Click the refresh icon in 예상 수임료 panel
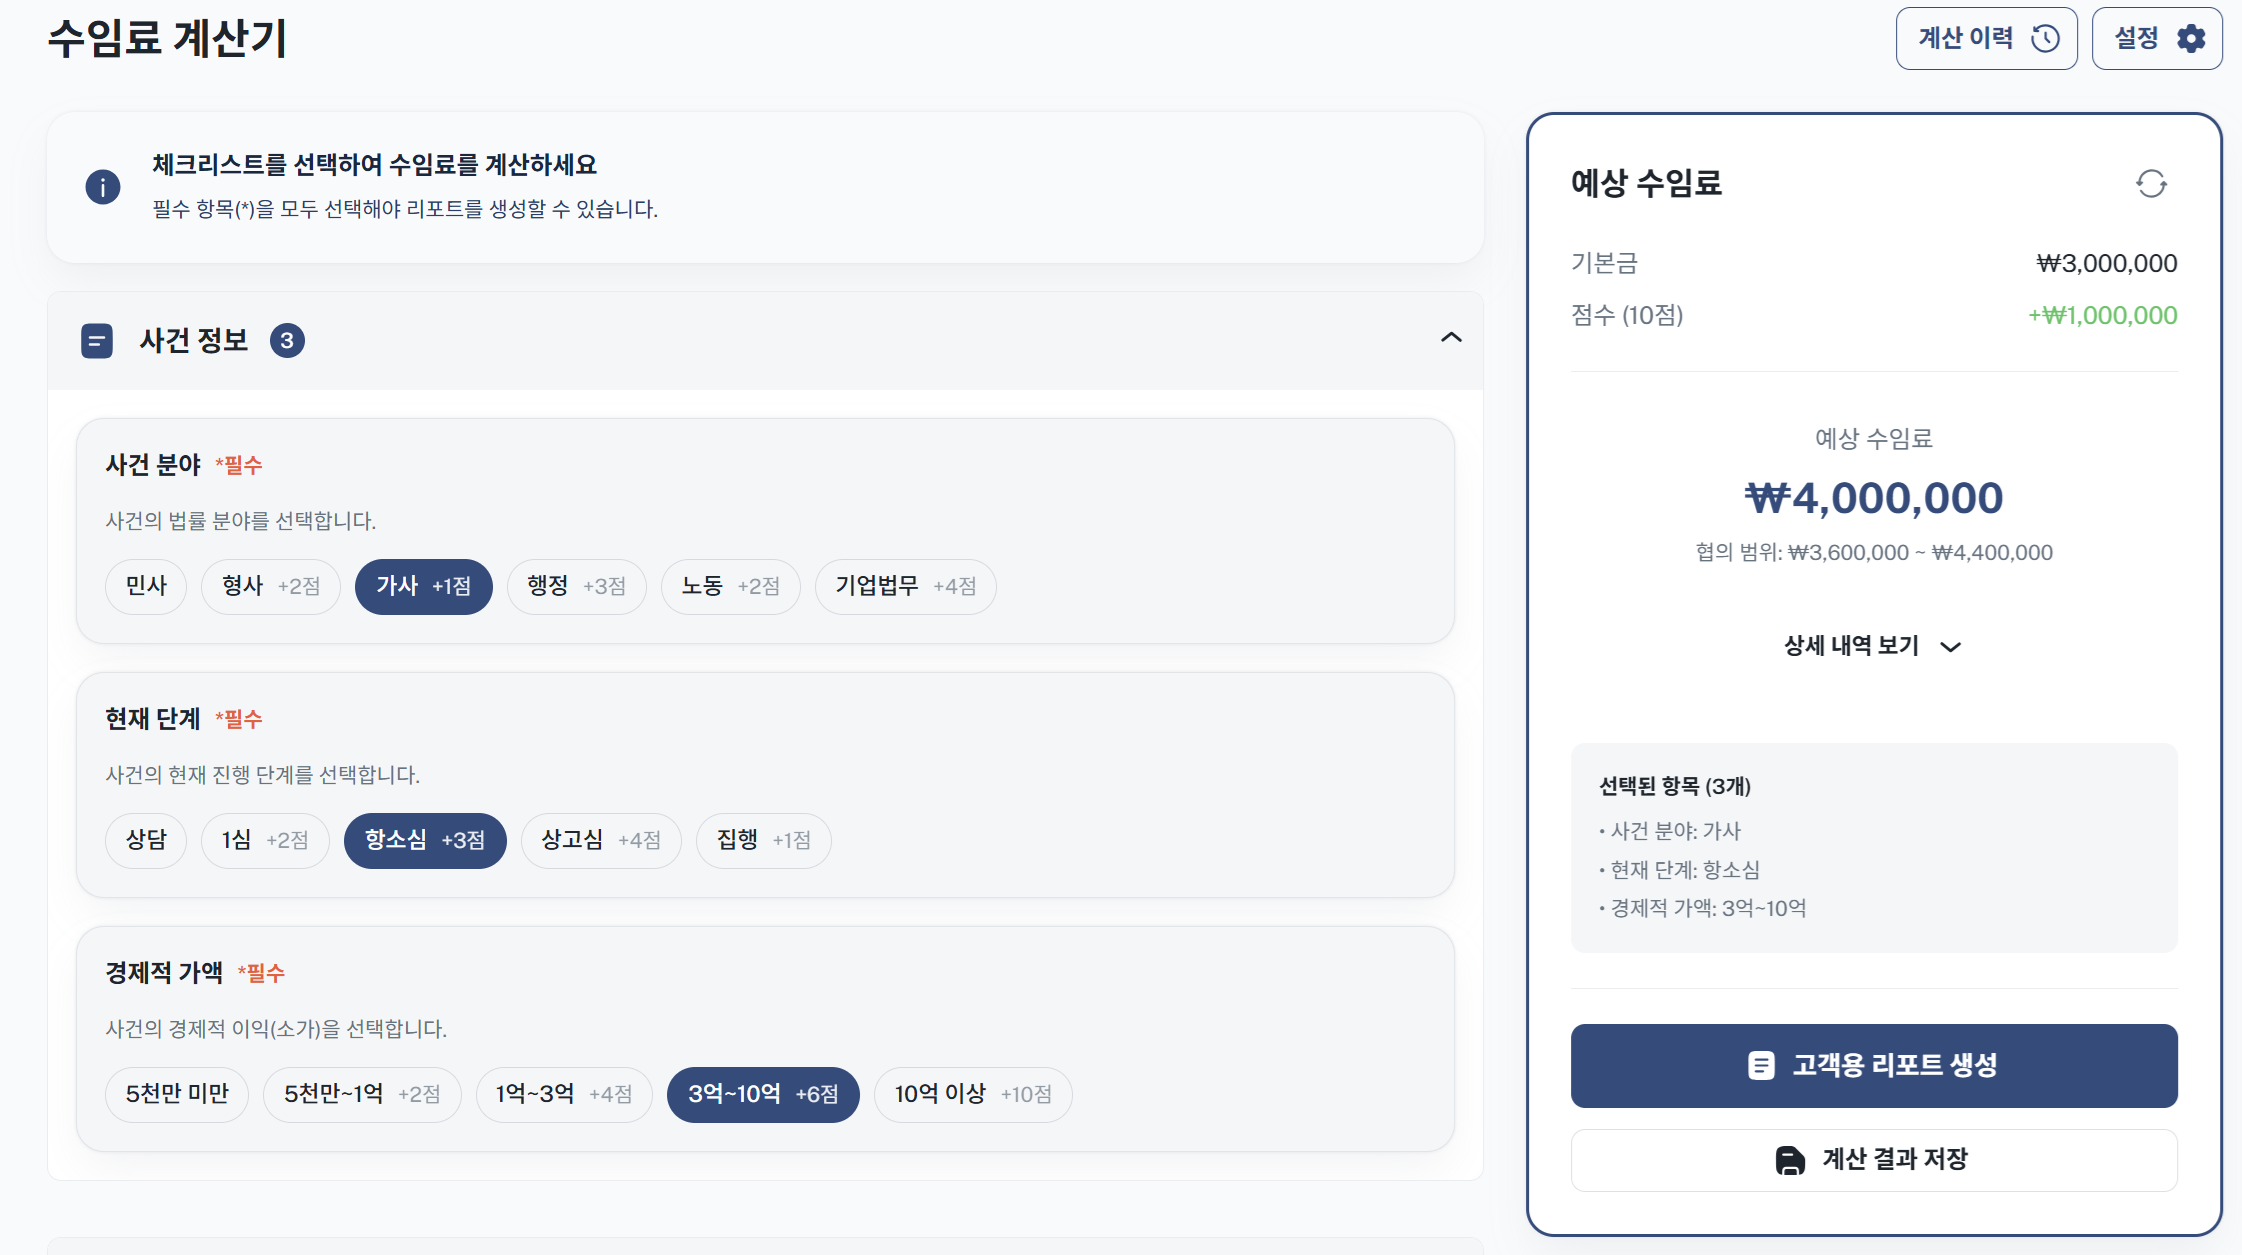 [2153, 184]
